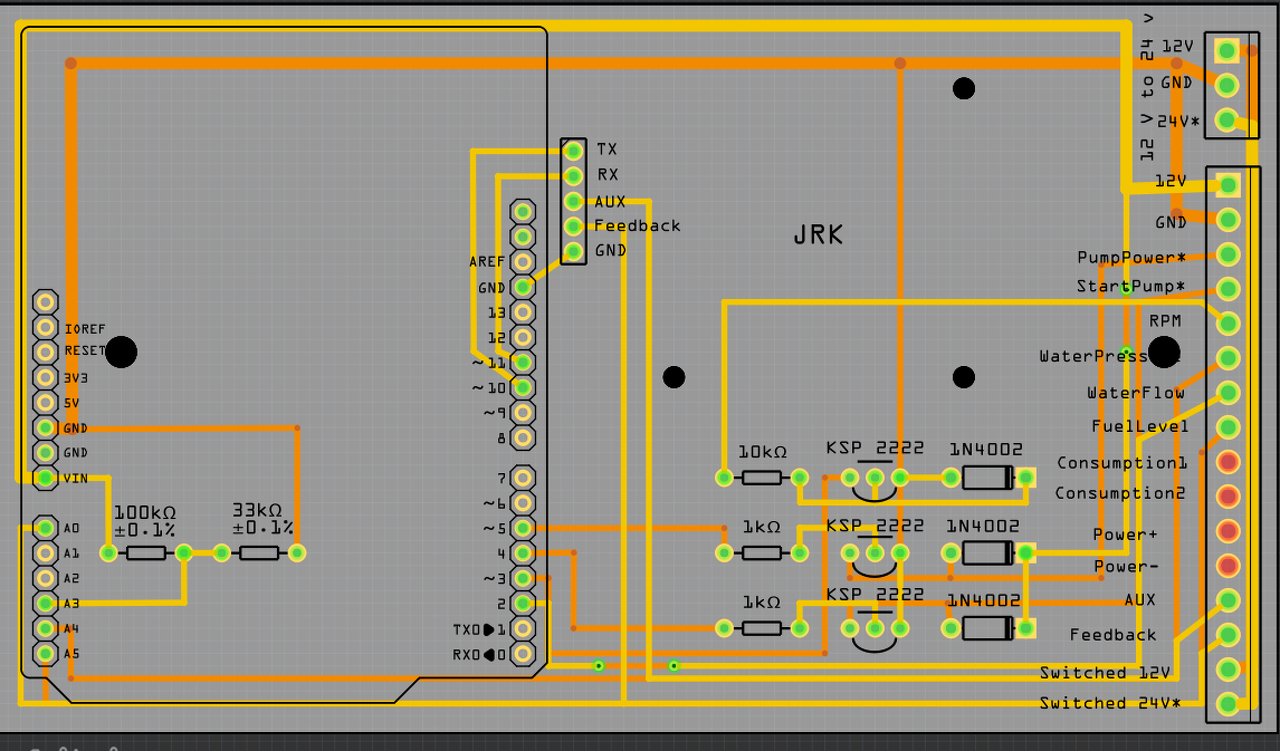Click the Arduino A2 analog pad

[x=45, y=578]
